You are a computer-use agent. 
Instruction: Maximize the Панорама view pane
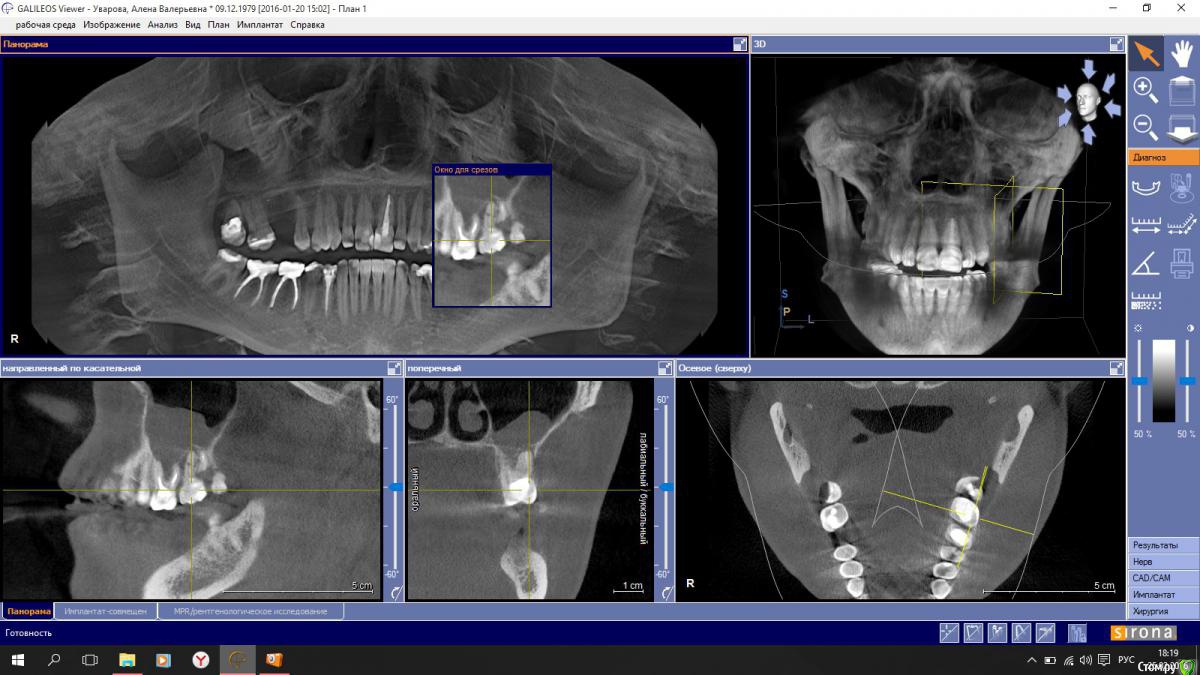[740, 44]
